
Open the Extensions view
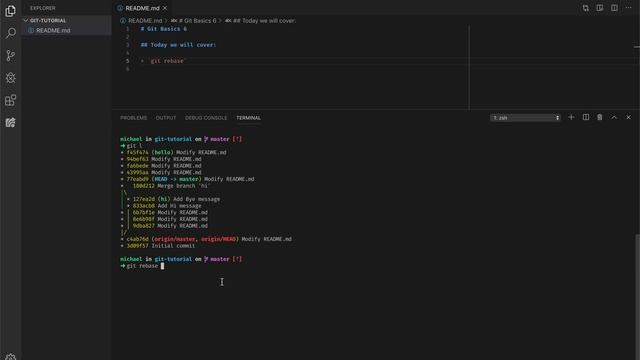pos(11,100)
